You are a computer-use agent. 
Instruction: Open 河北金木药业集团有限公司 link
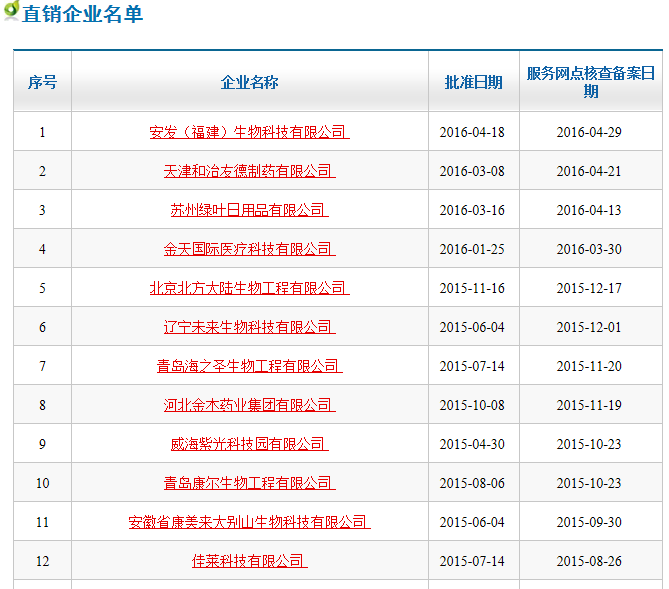point(250,405)
